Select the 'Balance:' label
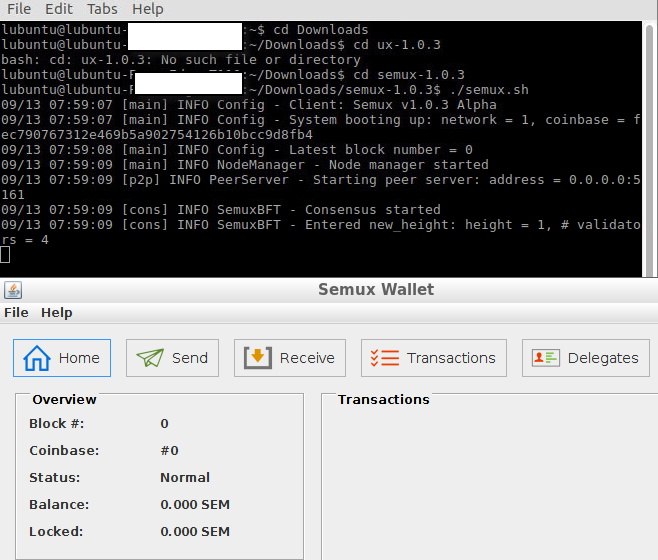Viewport: 658px width, 560px height. pyautogui.click(x=59, y=504)
